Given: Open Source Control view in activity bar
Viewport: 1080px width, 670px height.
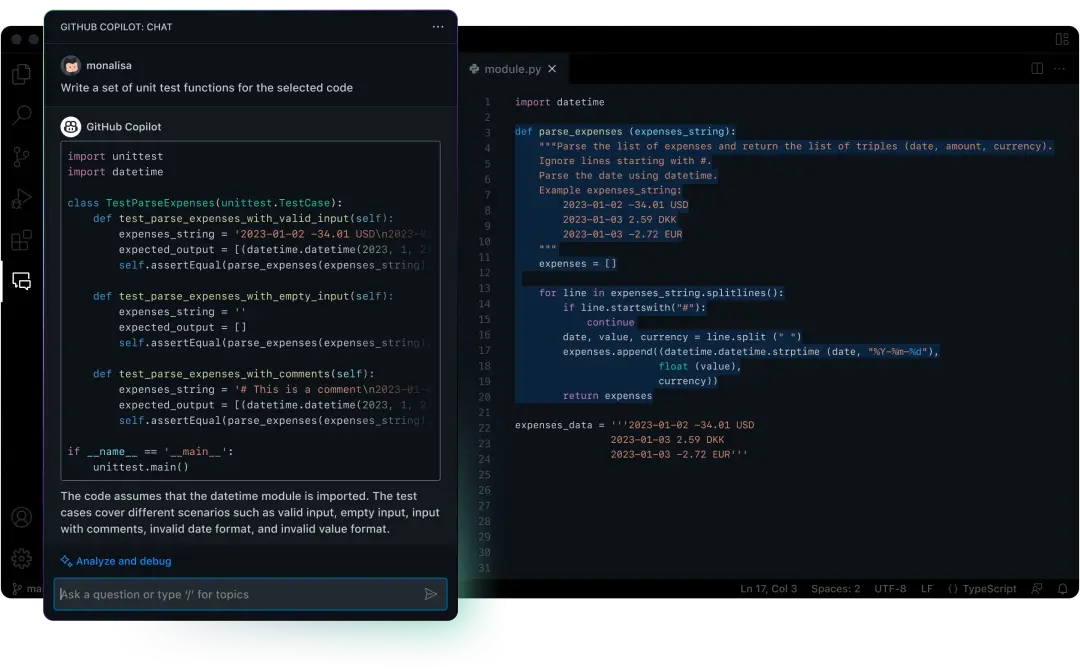Looking at the screenshot, I should (21, 157).
